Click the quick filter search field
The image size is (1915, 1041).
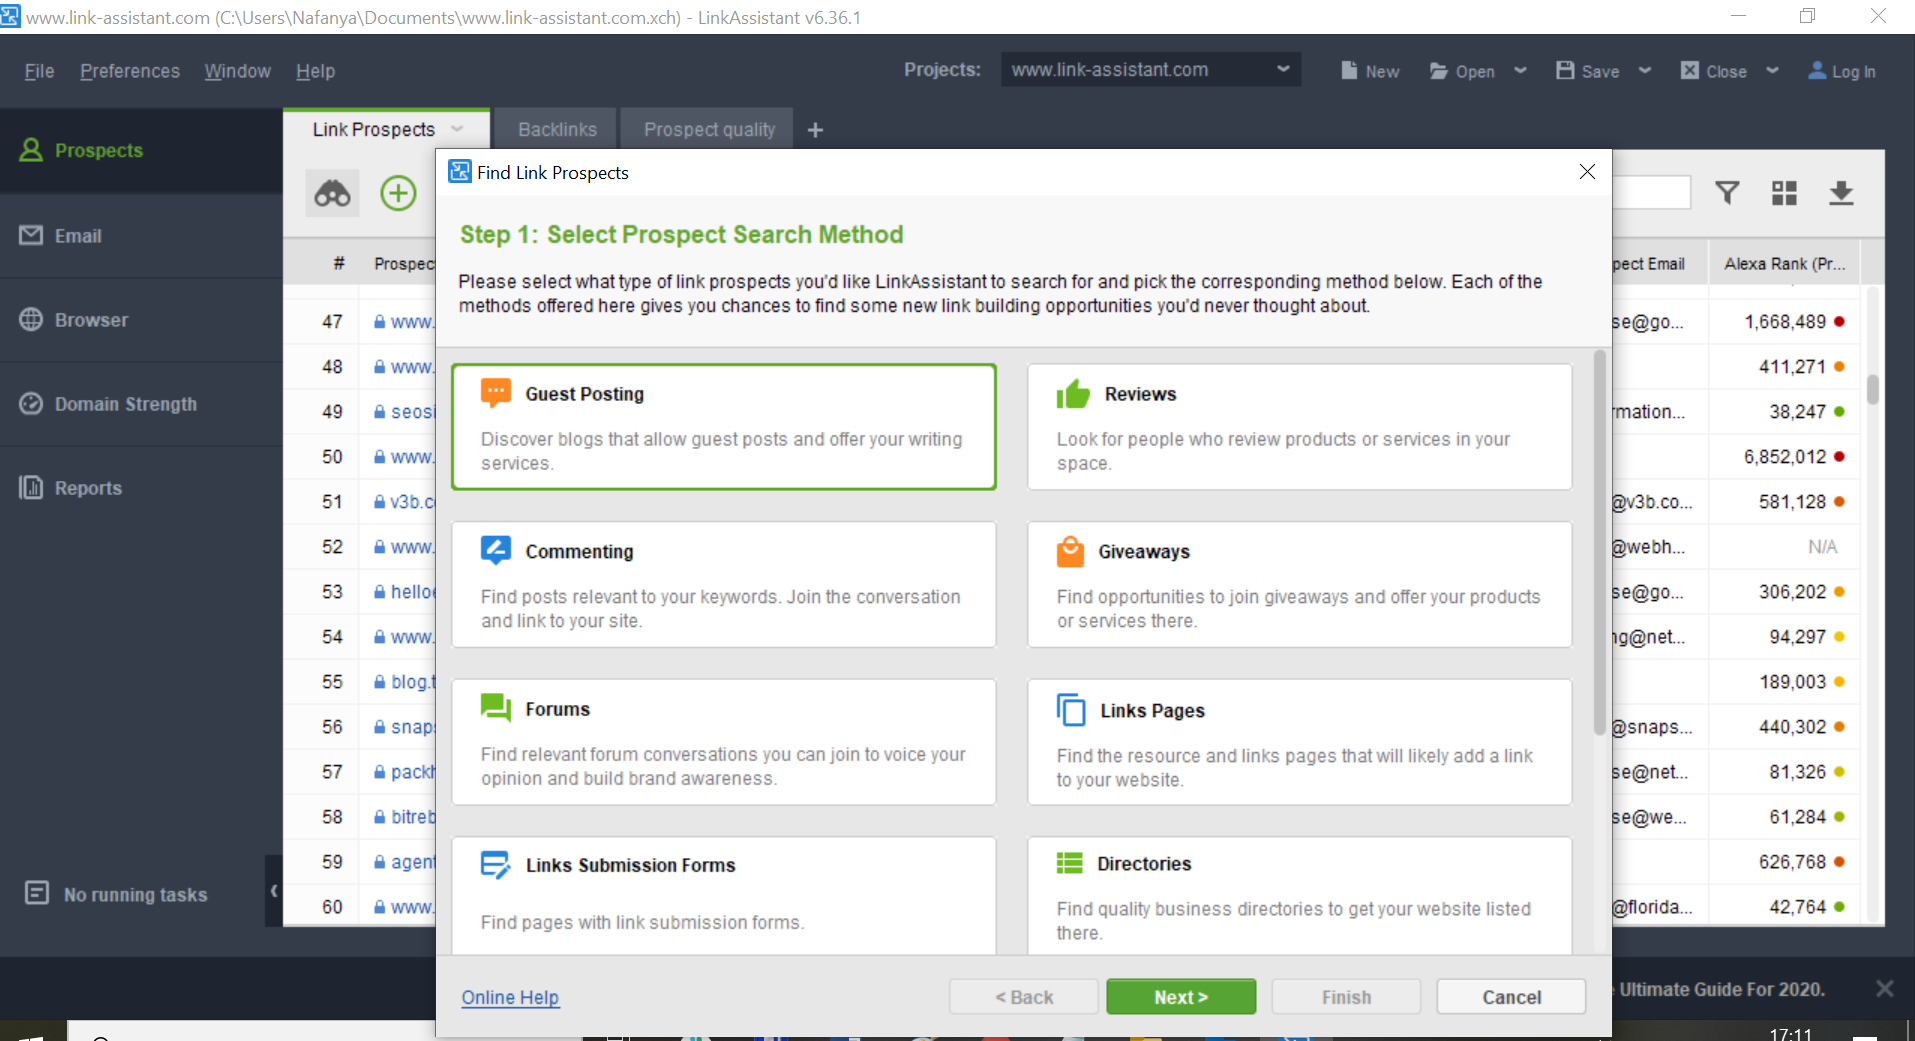[x=1650, y=193]
